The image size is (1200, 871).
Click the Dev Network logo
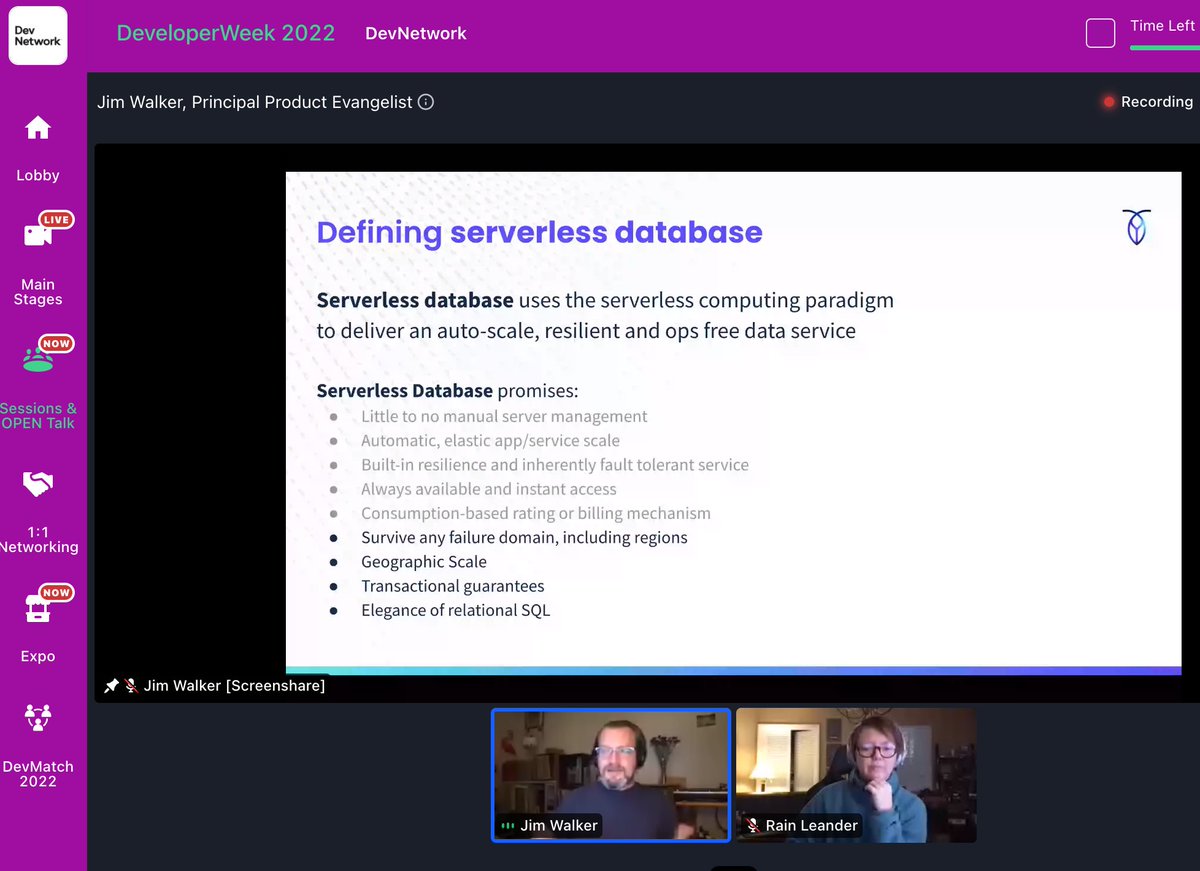(38, 35)
